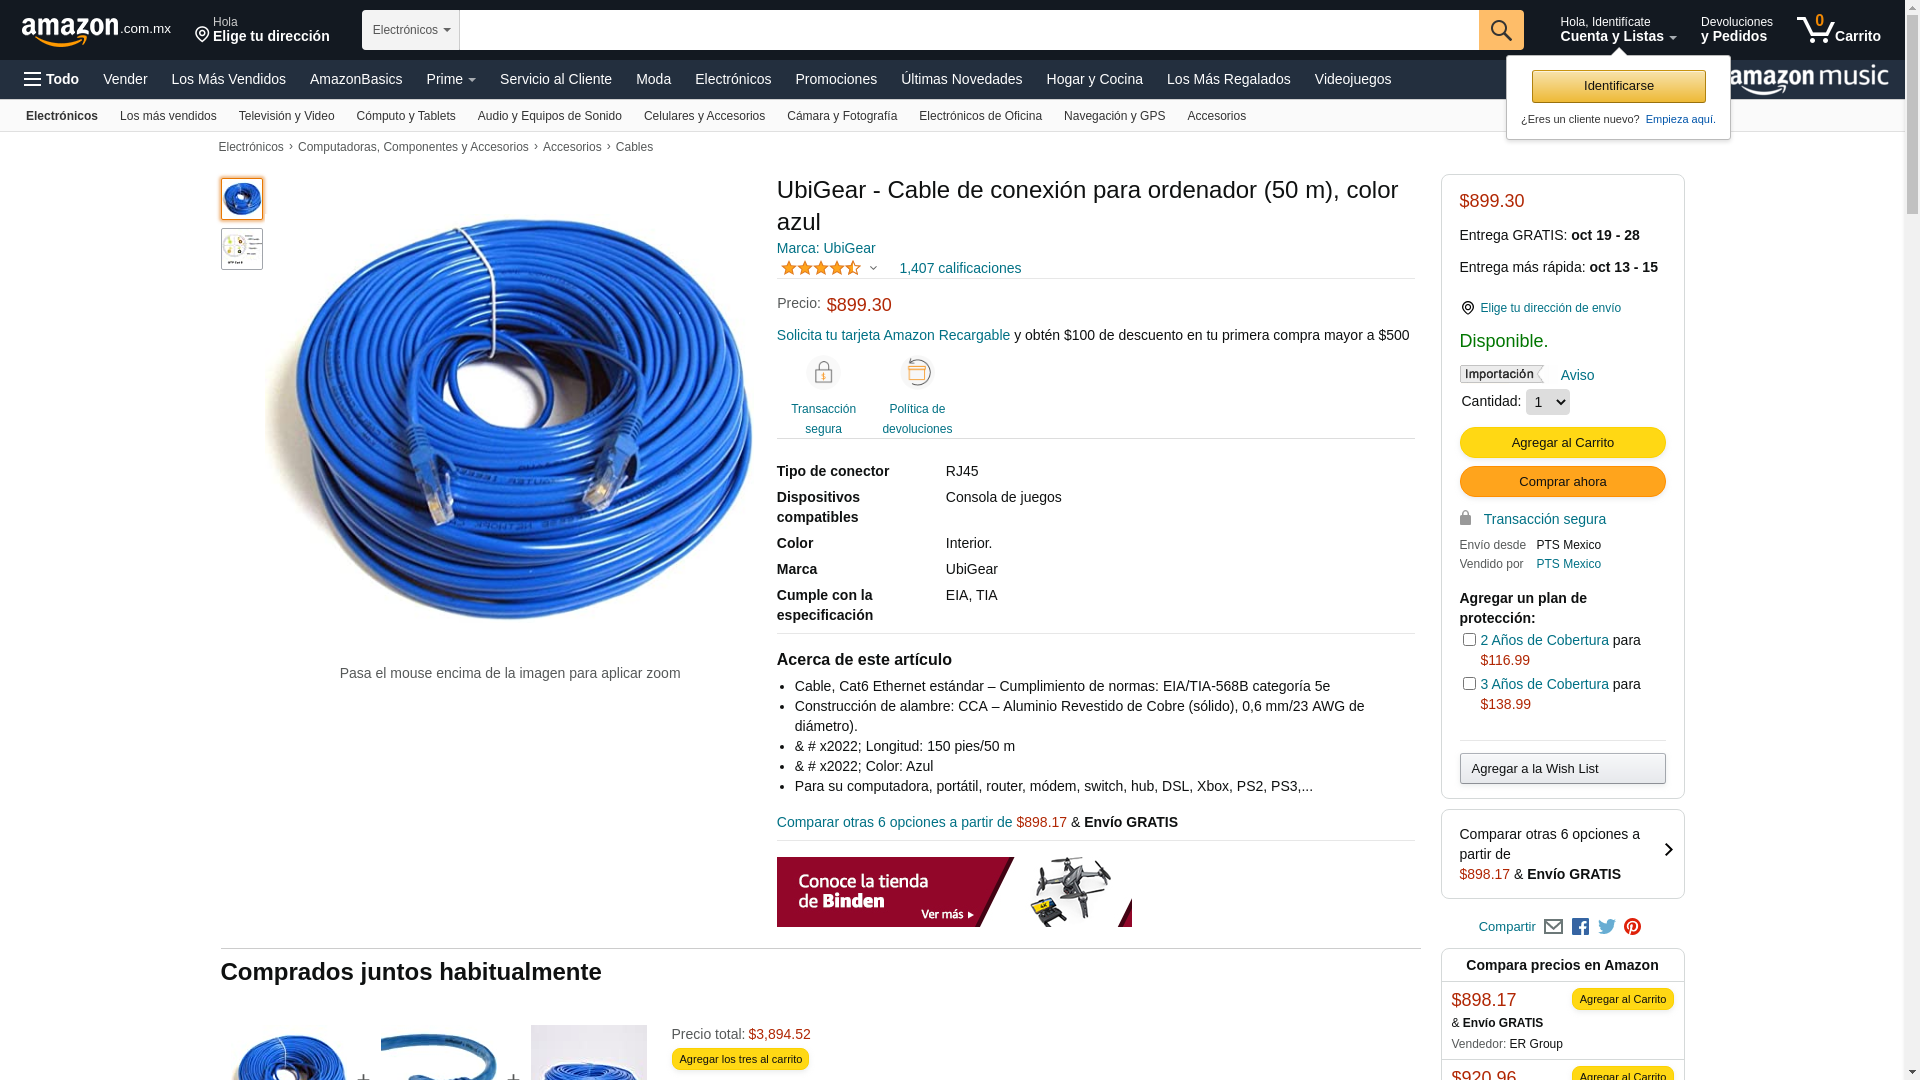Select the second product thumbnail image

pyautogui.click(x=242, y=249)
